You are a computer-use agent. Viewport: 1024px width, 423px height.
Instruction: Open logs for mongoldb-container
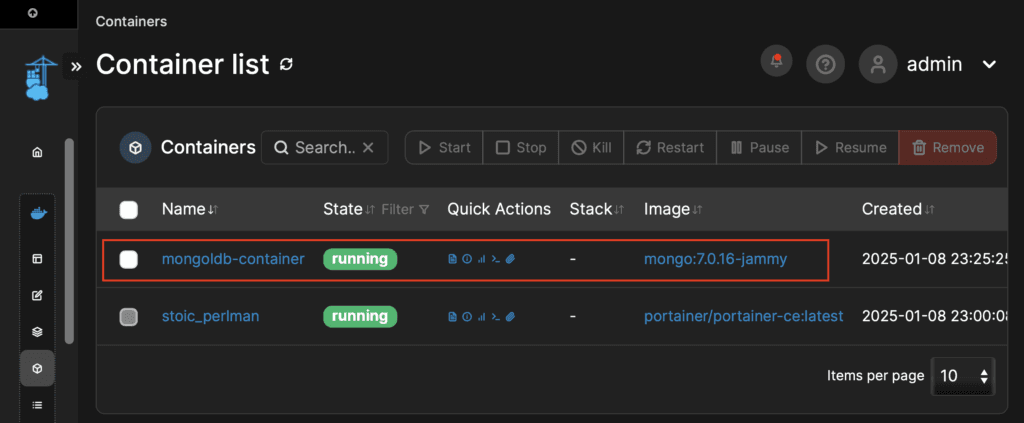[452, 260]
